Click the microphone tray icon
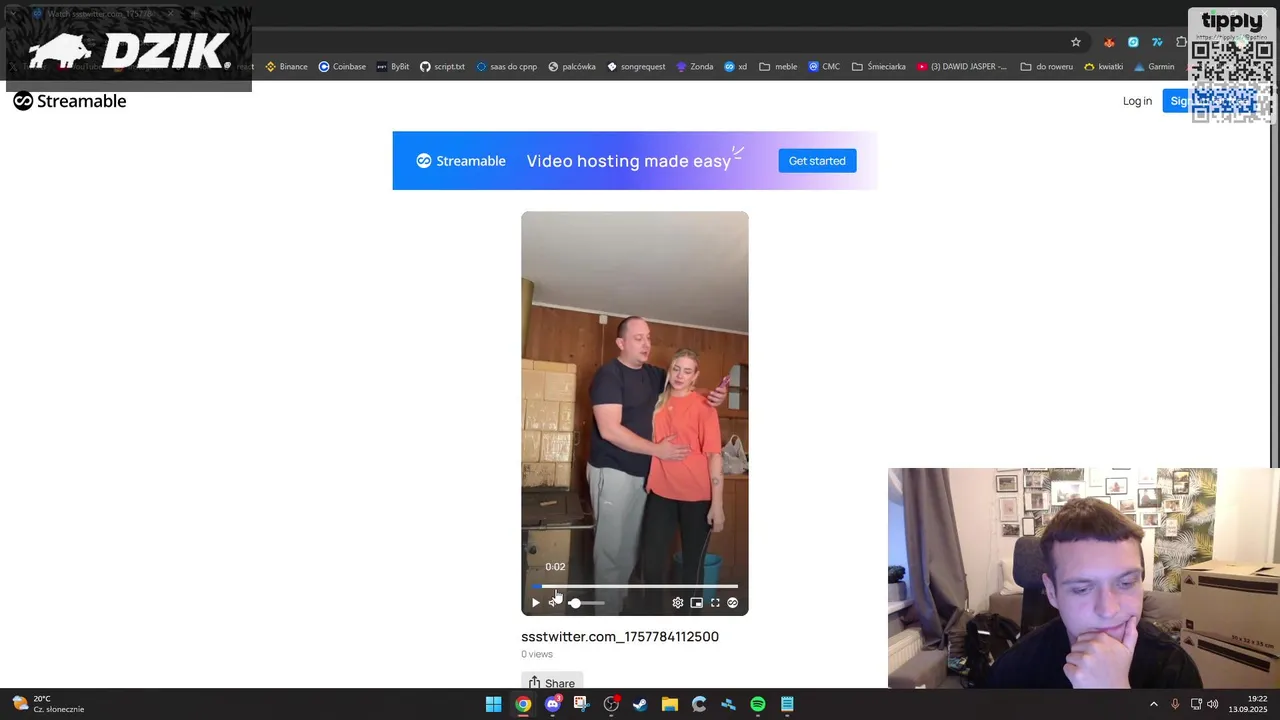This screenshot has width=1280, height=720. [1175, 704]
